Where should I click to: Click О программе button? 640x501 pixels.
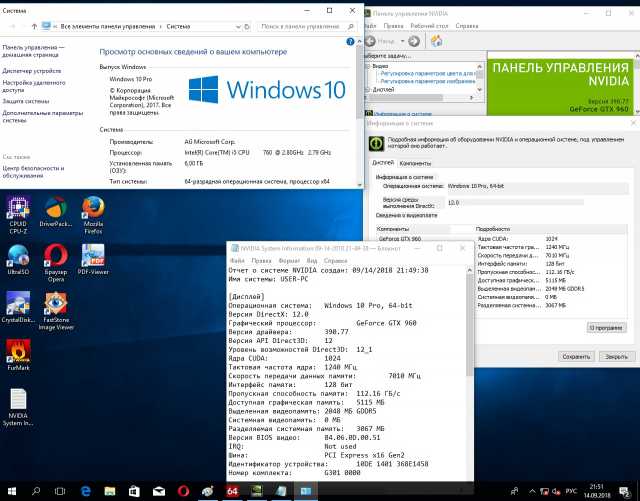606,327
